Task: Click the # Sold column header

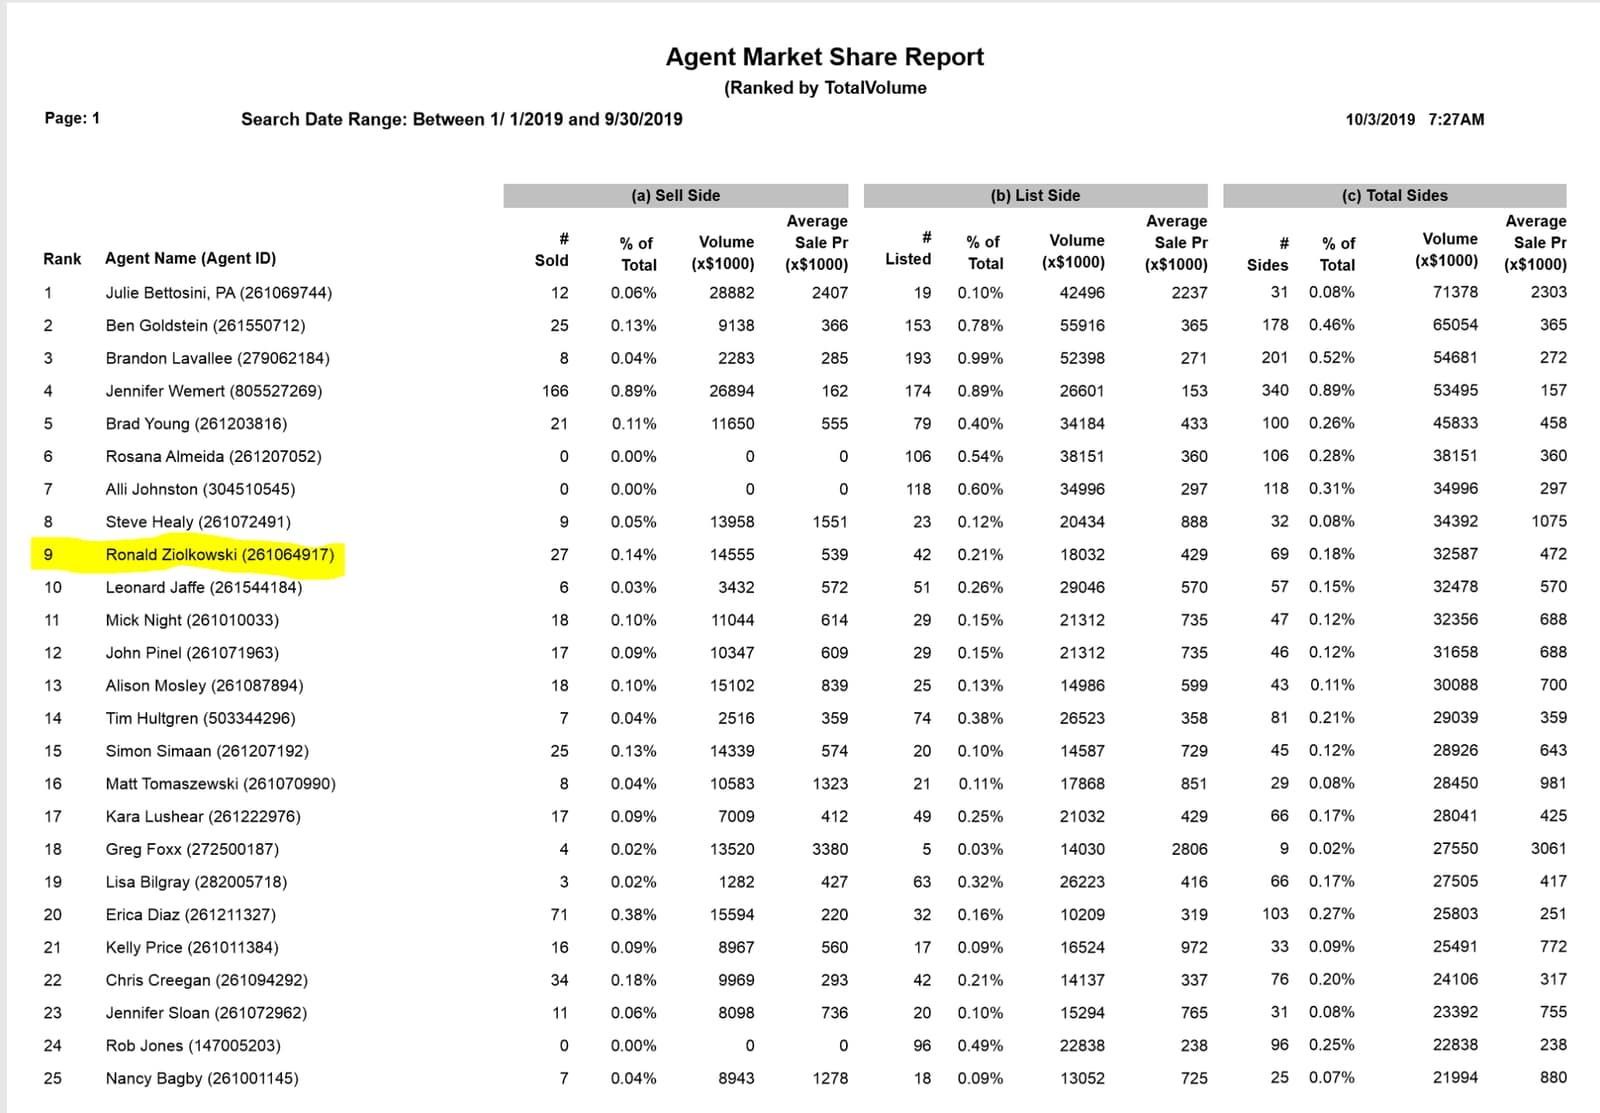Action: click(x=552, y=250)
